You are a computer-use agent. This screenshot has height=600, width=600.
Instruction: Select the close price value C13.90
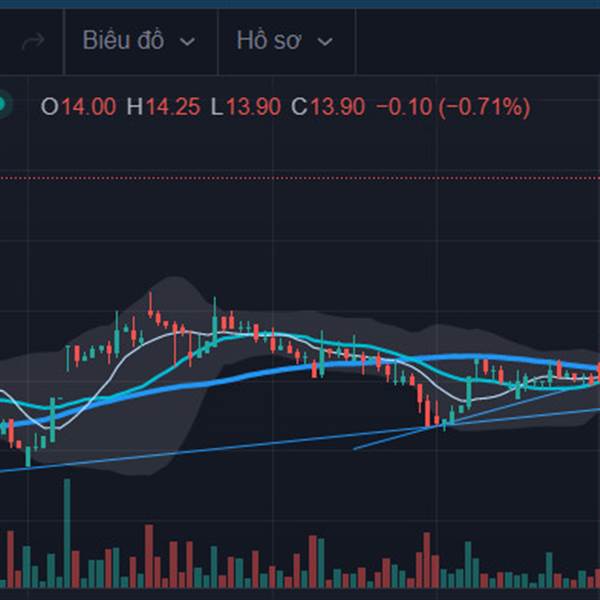328,107
